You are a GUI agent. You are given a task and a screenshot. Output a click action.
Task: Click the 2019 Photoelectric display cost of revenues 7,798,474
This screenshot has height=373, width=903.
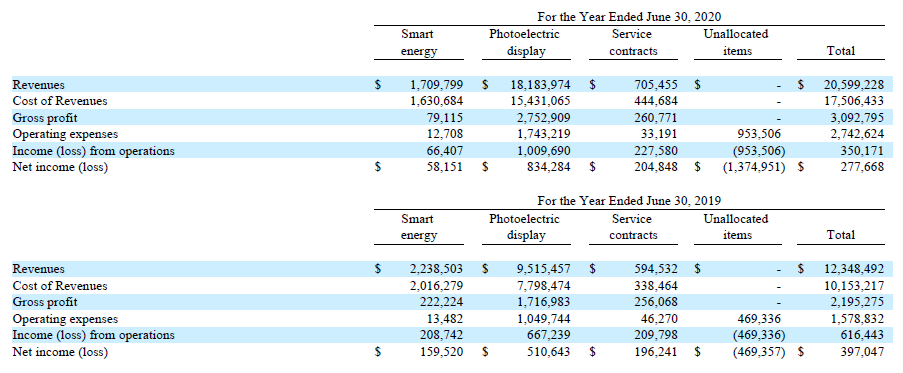(544, 286)
